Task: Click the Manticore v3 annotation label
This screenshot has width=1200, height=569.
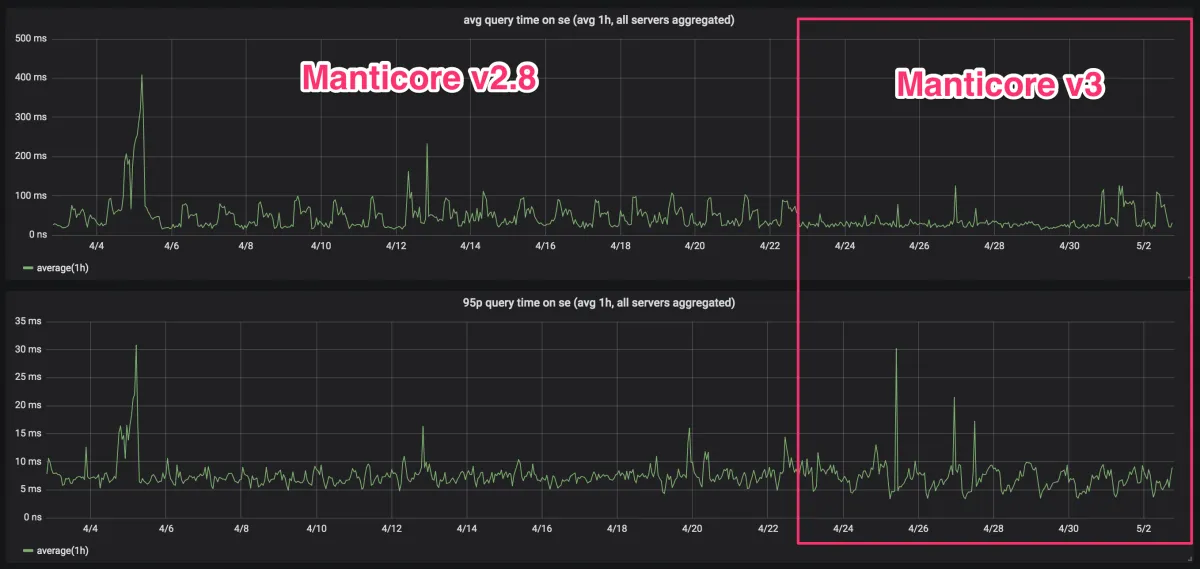Action: [998, 85]
